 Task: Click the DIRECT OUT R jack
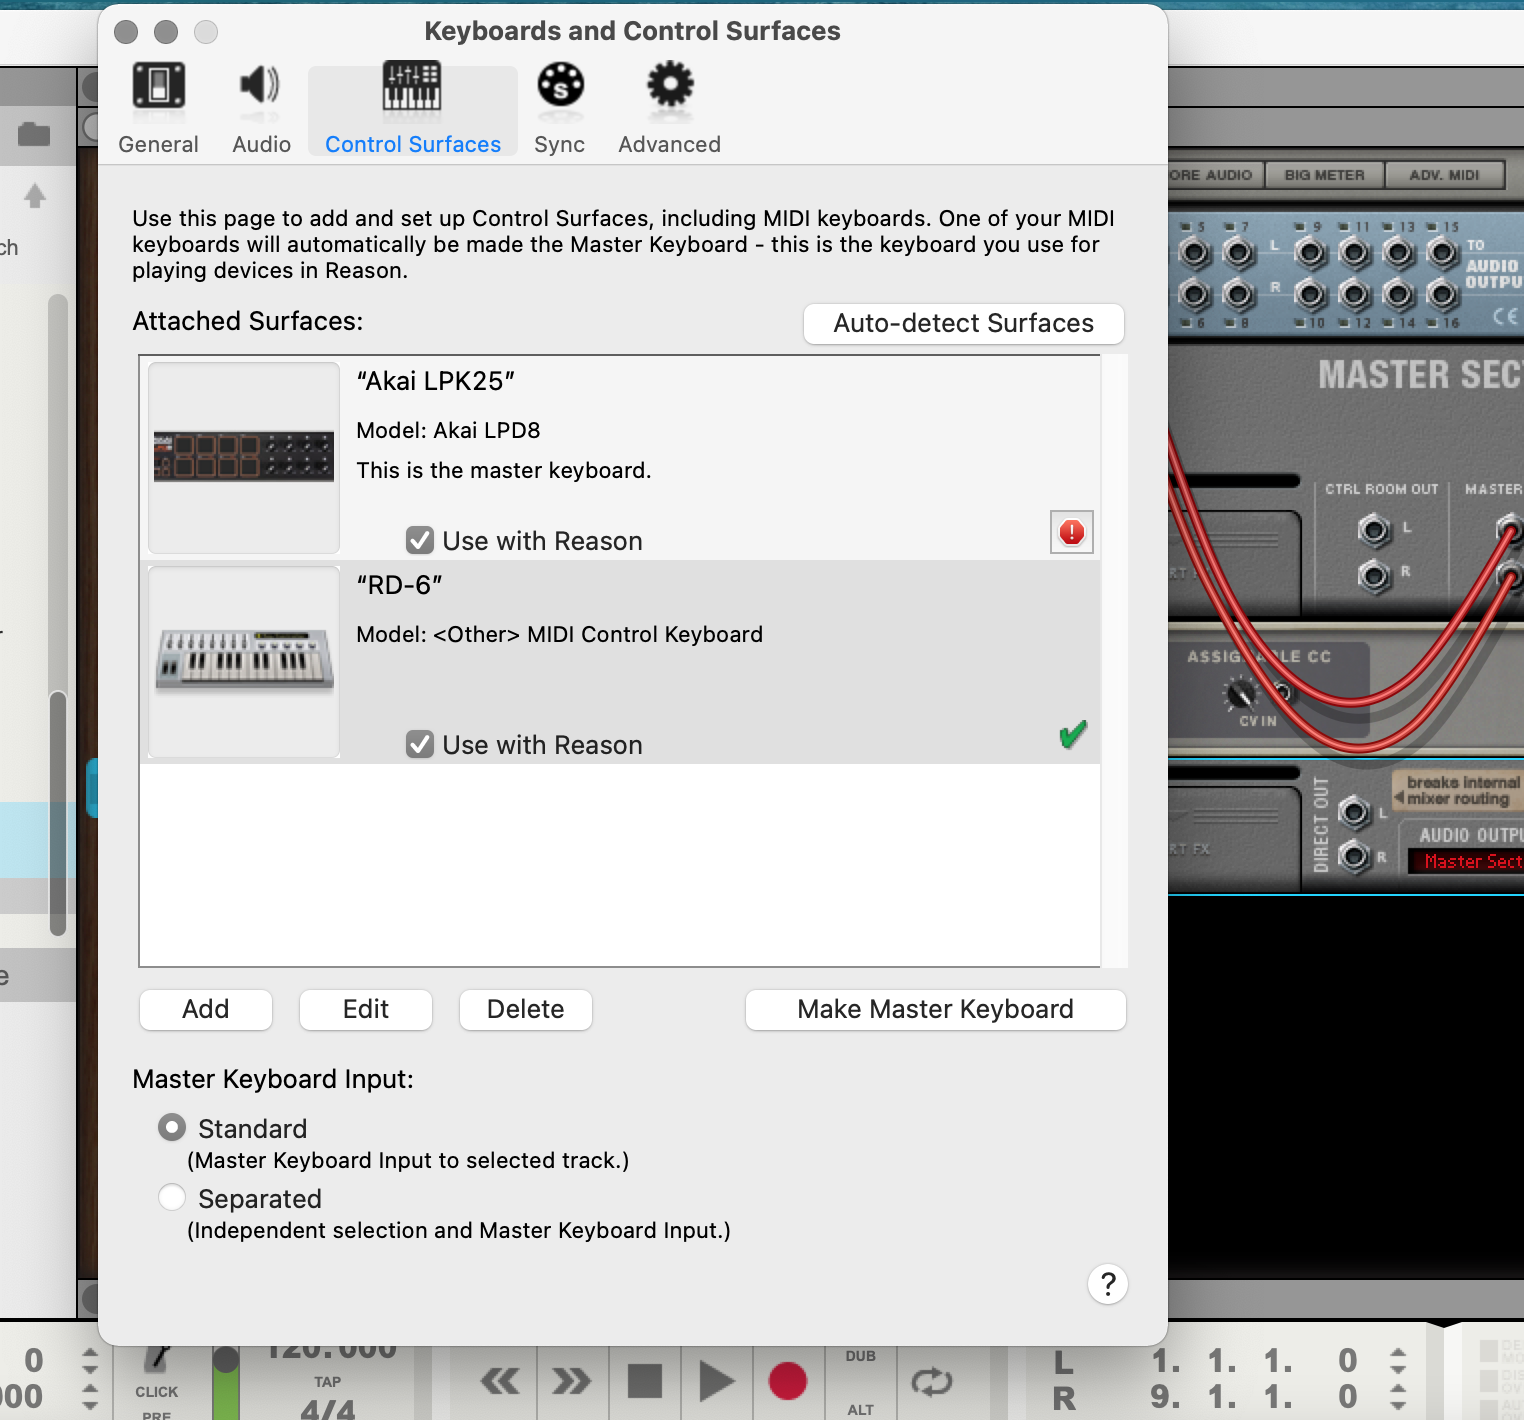[1354, 856]
